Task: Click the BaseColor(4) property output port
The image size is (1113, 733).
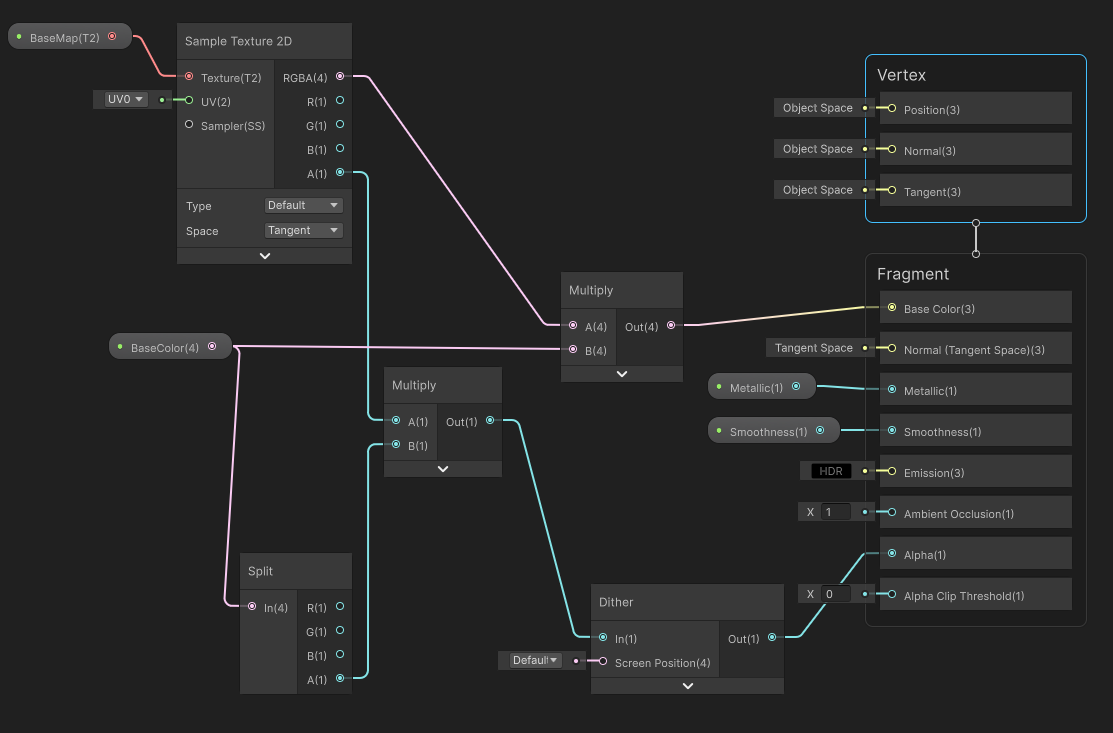Action: [x=212, y=347]
